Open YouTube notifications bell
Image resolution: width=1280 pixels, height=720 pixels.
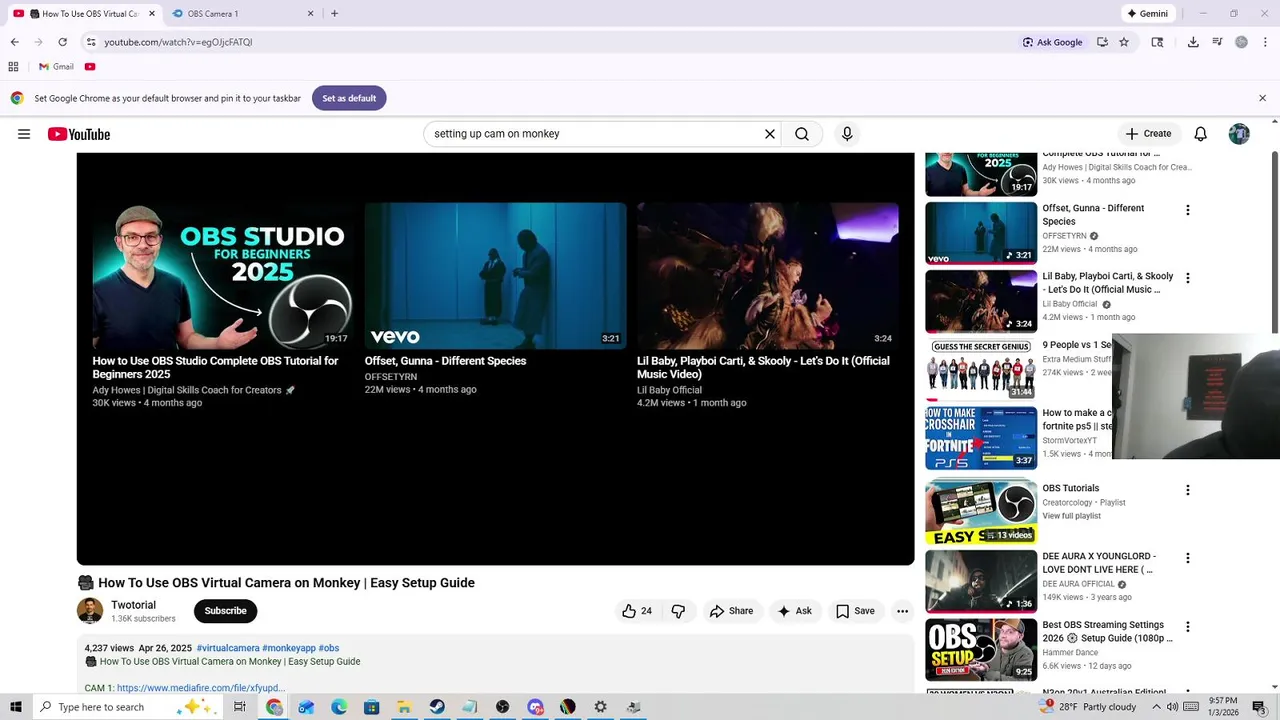[x=1201, y=134]
